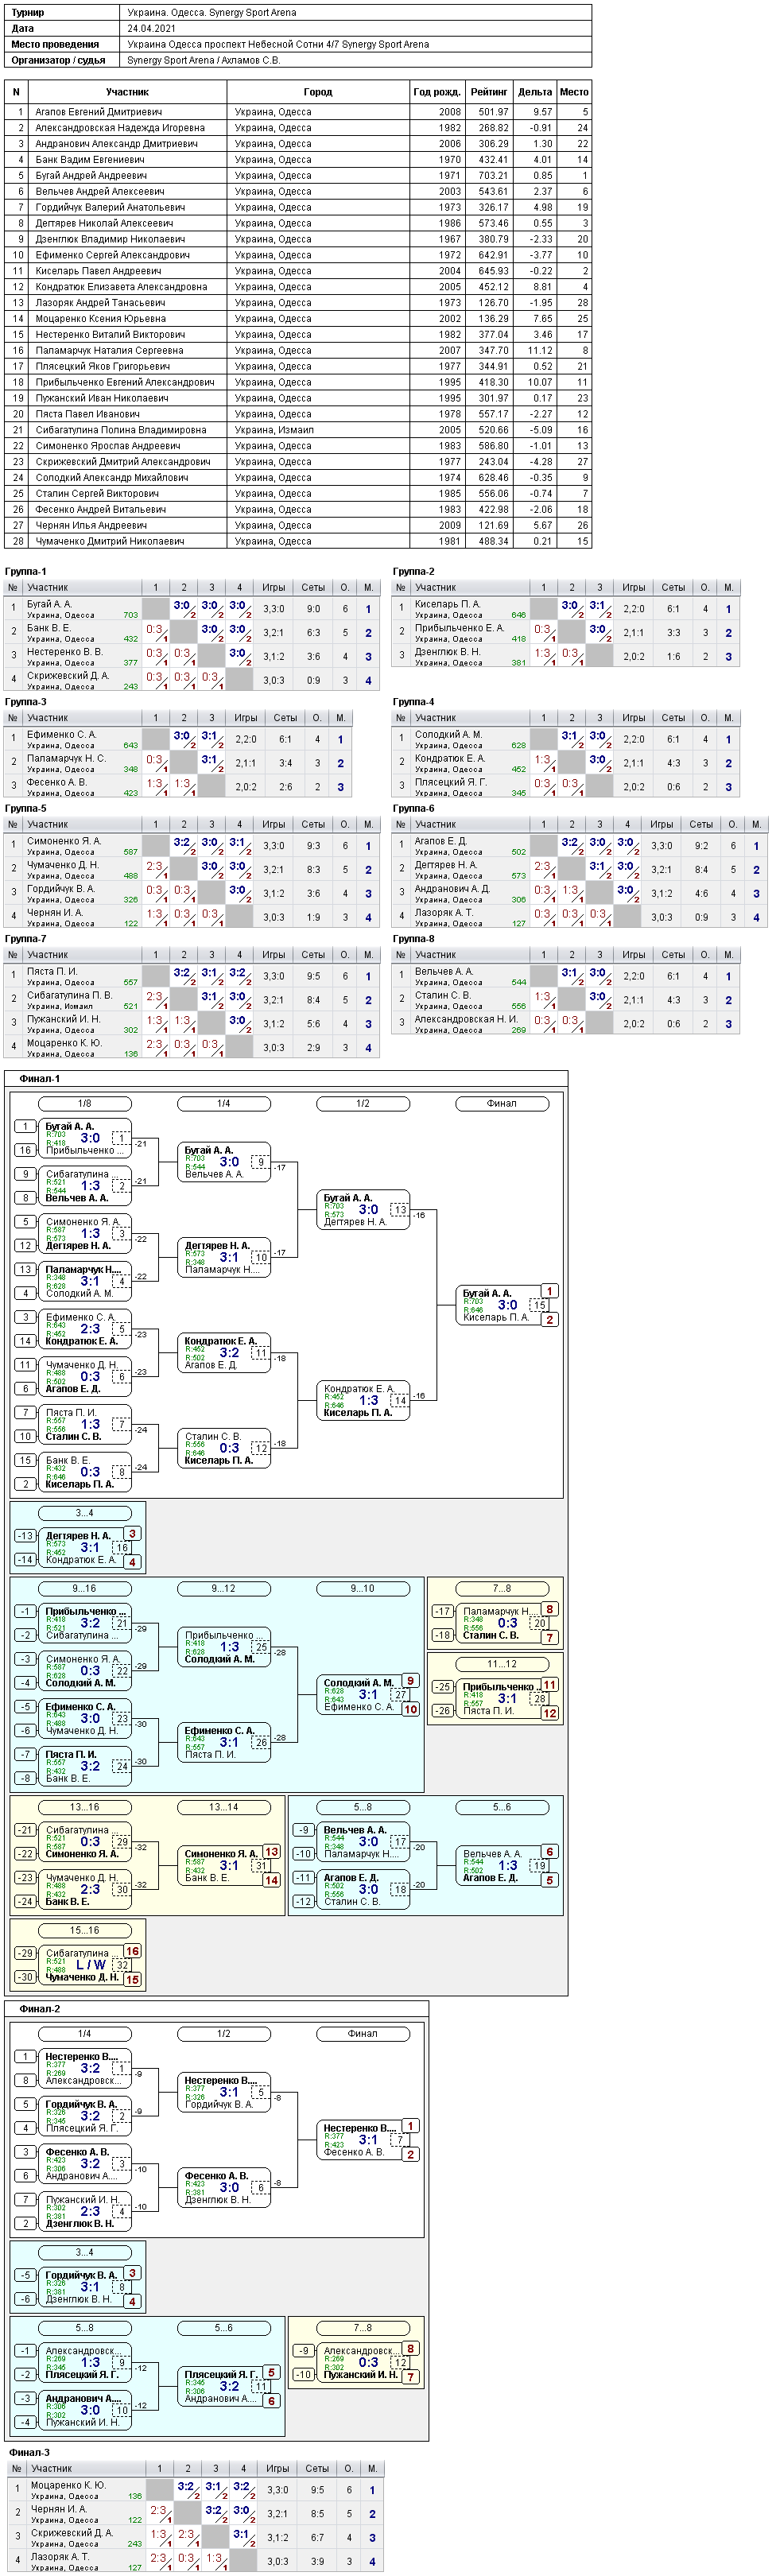The image size is (776, 2576).
Task: Click the Финал-2 section heading
Action: point(40,2008)
